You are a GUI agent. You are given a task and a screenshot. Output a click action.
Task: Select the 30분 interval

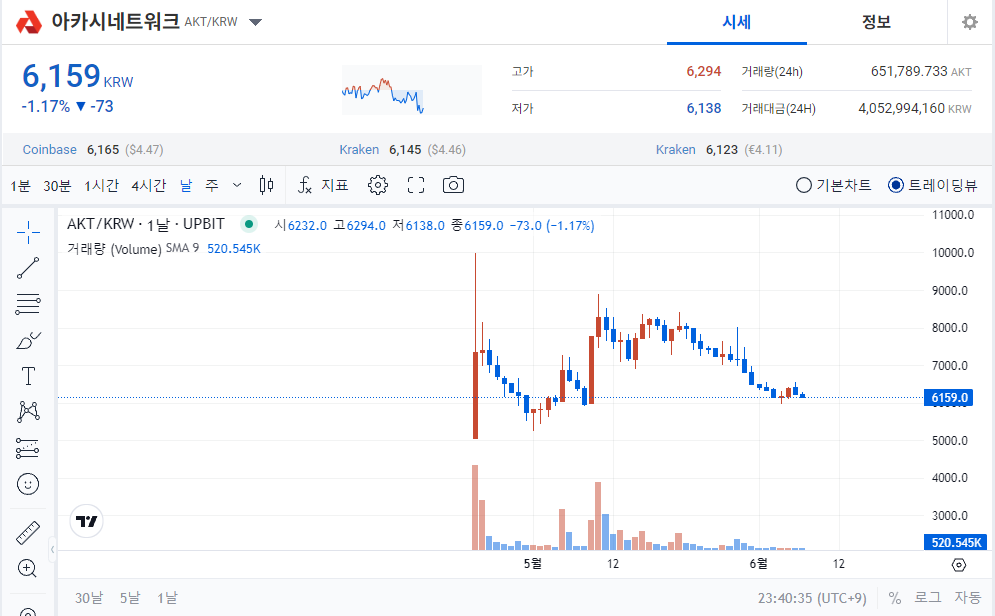pyautogui.click(x=57, y=186)
